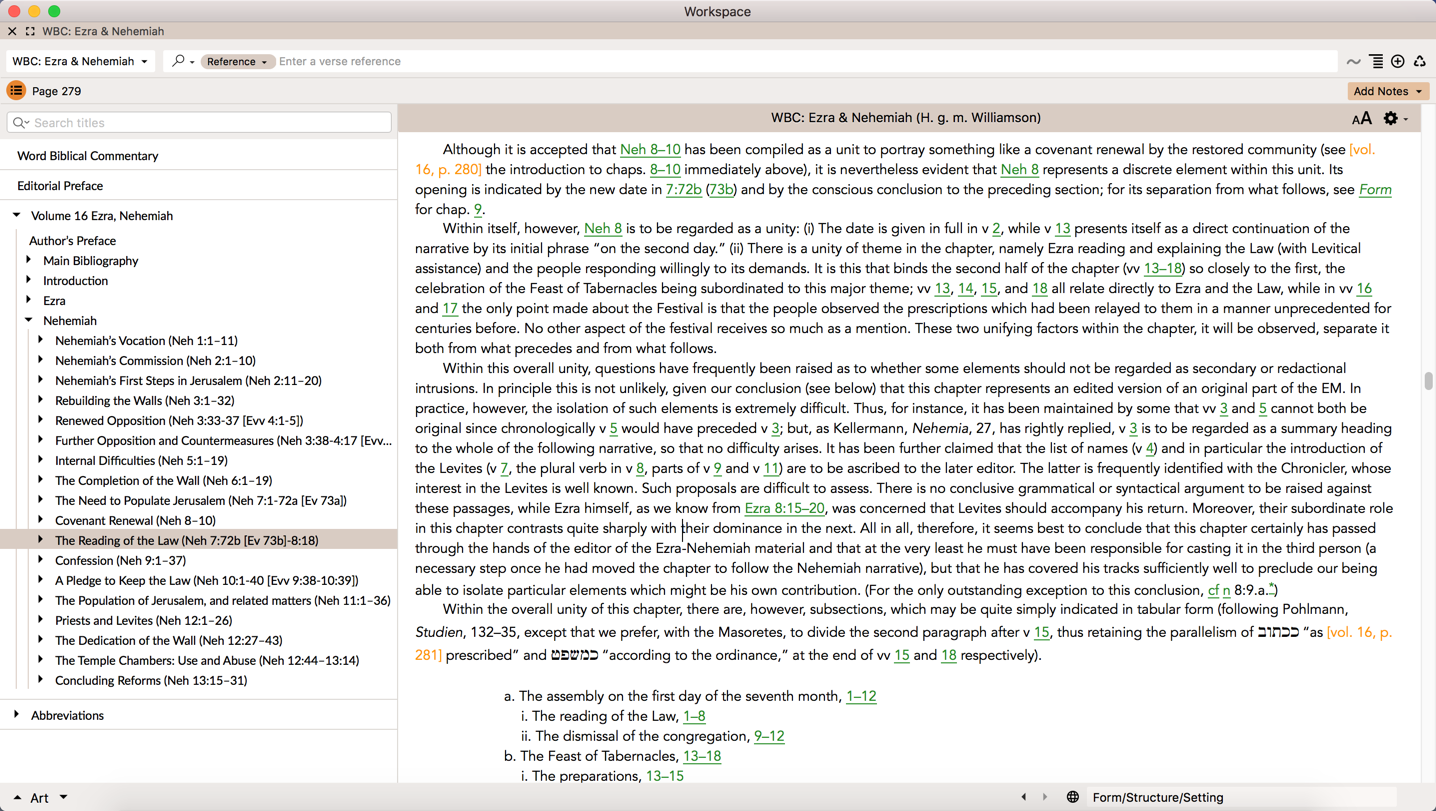
Task: Click the circled plus icon
Action: click(x=1398, y=62)
